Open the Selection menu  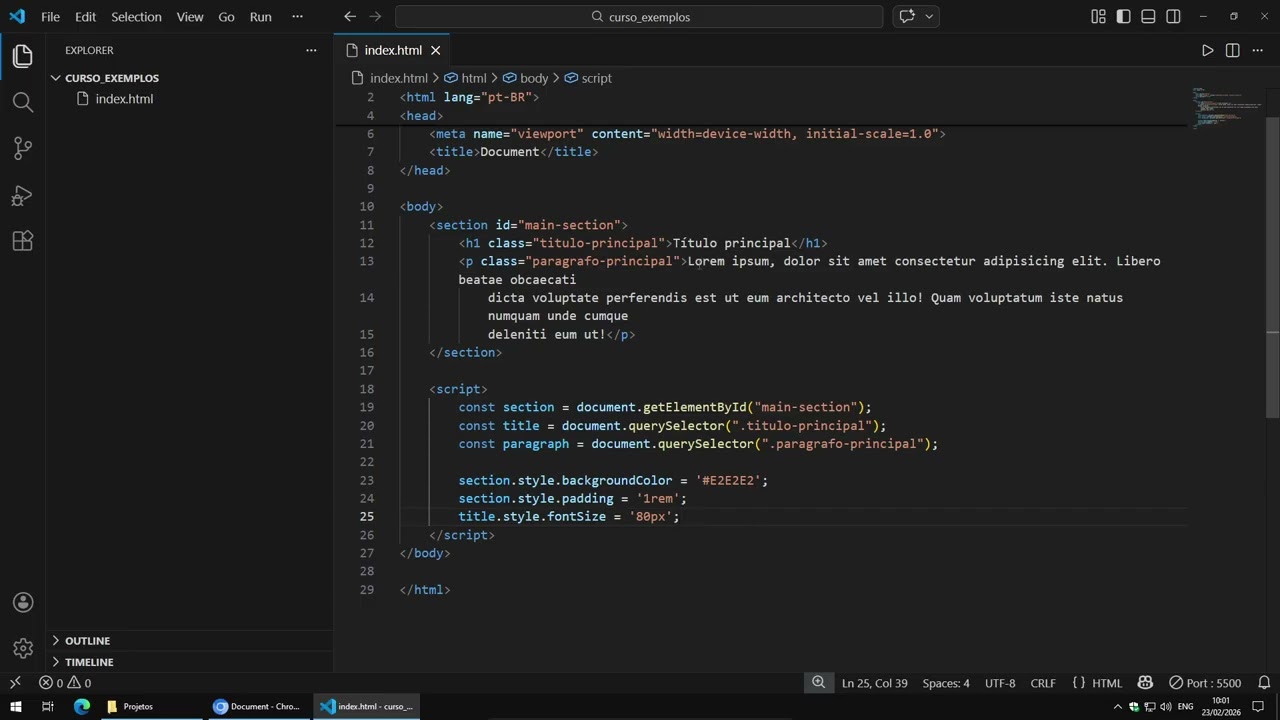(136, 16)
